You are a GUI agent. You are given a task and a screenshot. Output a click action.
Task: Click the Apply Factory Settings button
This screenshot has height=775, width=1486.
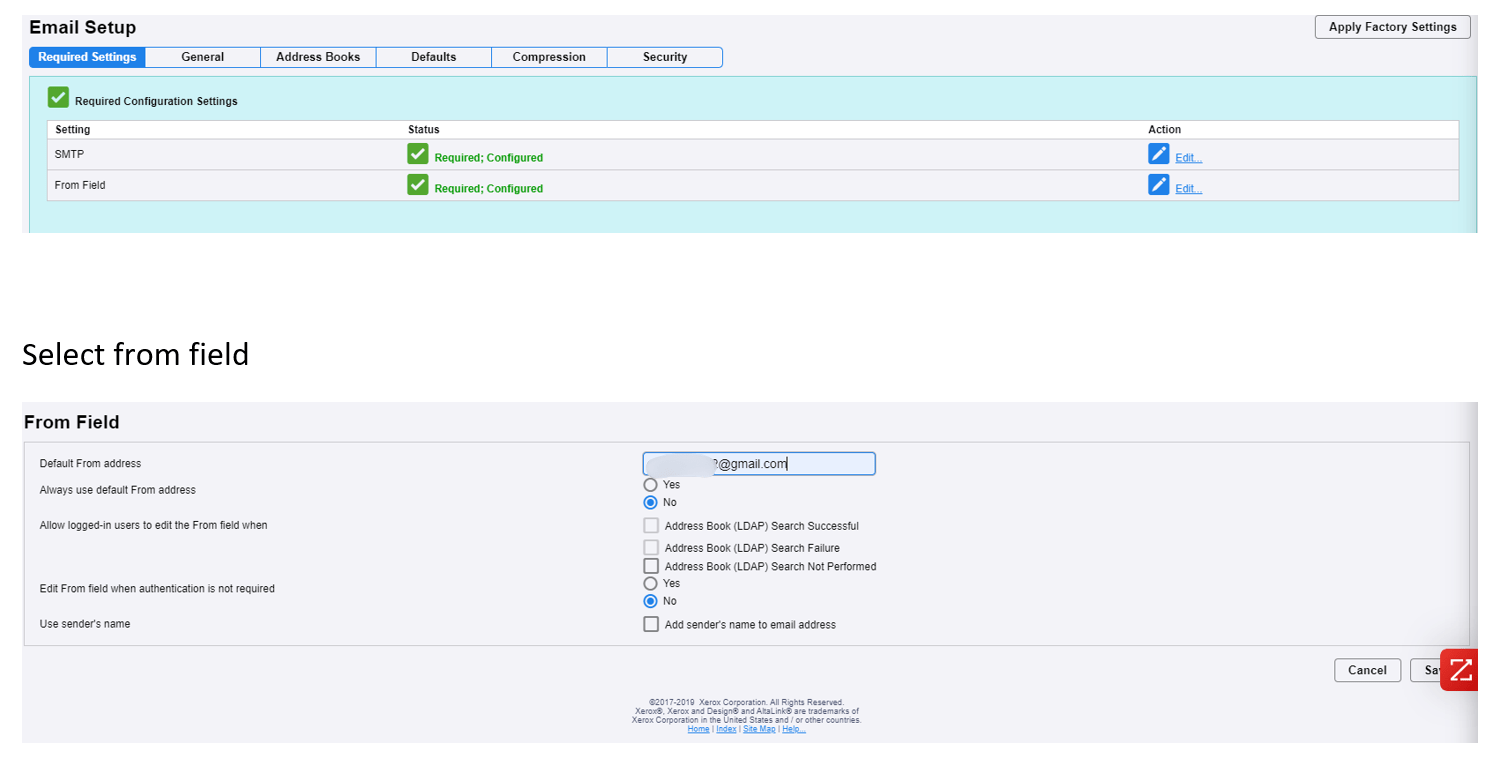pyautogui.click(x=1392, y=27)
